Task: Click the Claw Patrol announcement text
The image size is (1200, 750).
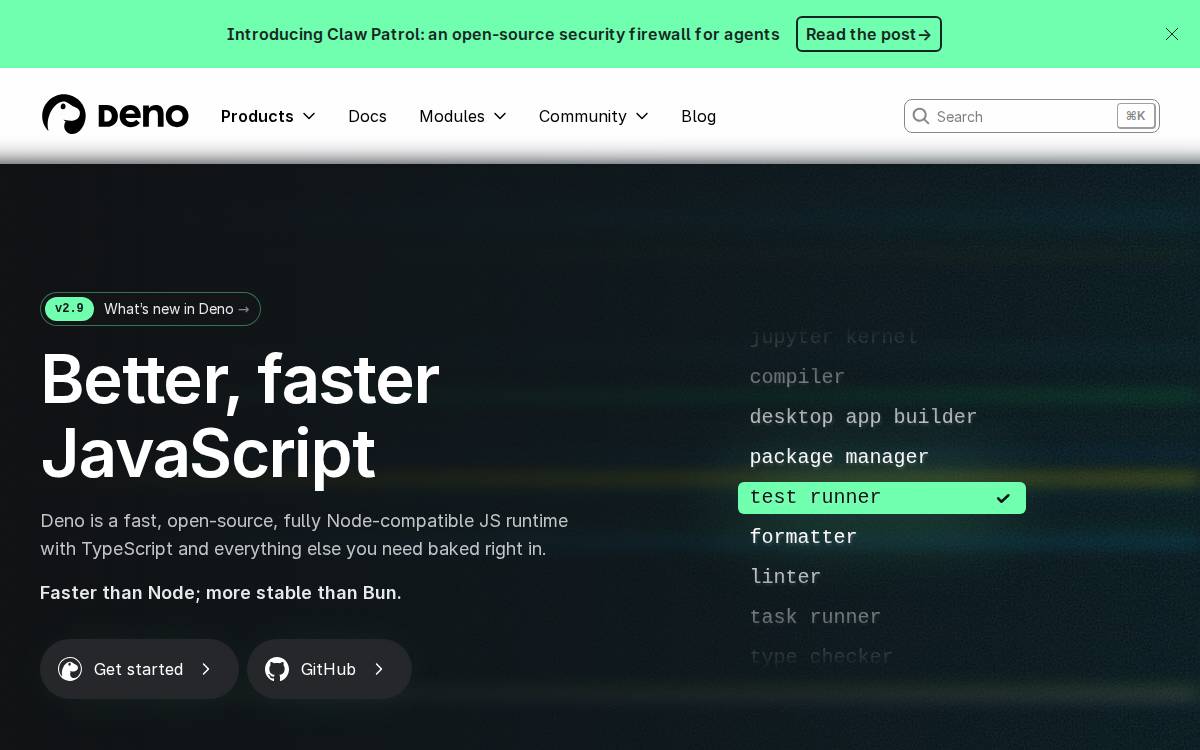Action: [x=503, y=34]
